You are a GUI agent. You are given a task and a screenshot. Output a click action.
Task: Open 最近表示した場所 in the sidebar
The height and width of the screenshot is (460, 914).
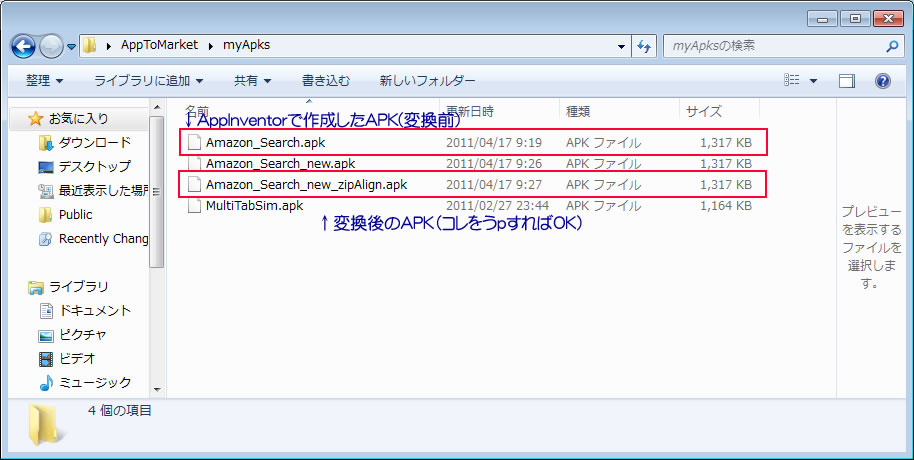[x=104, y=191]
